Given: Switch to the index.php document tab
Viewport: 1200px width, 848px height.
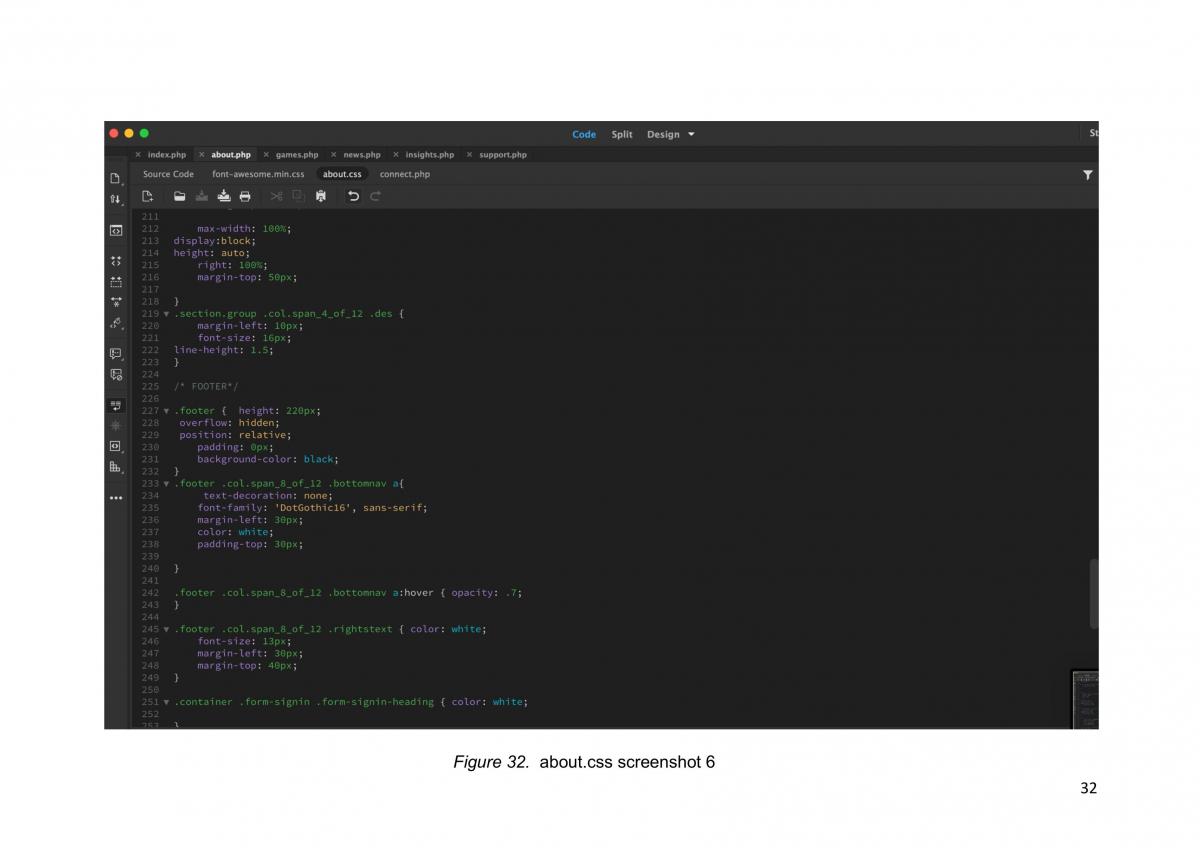Looking at the screenshot, I should (167, 155).
